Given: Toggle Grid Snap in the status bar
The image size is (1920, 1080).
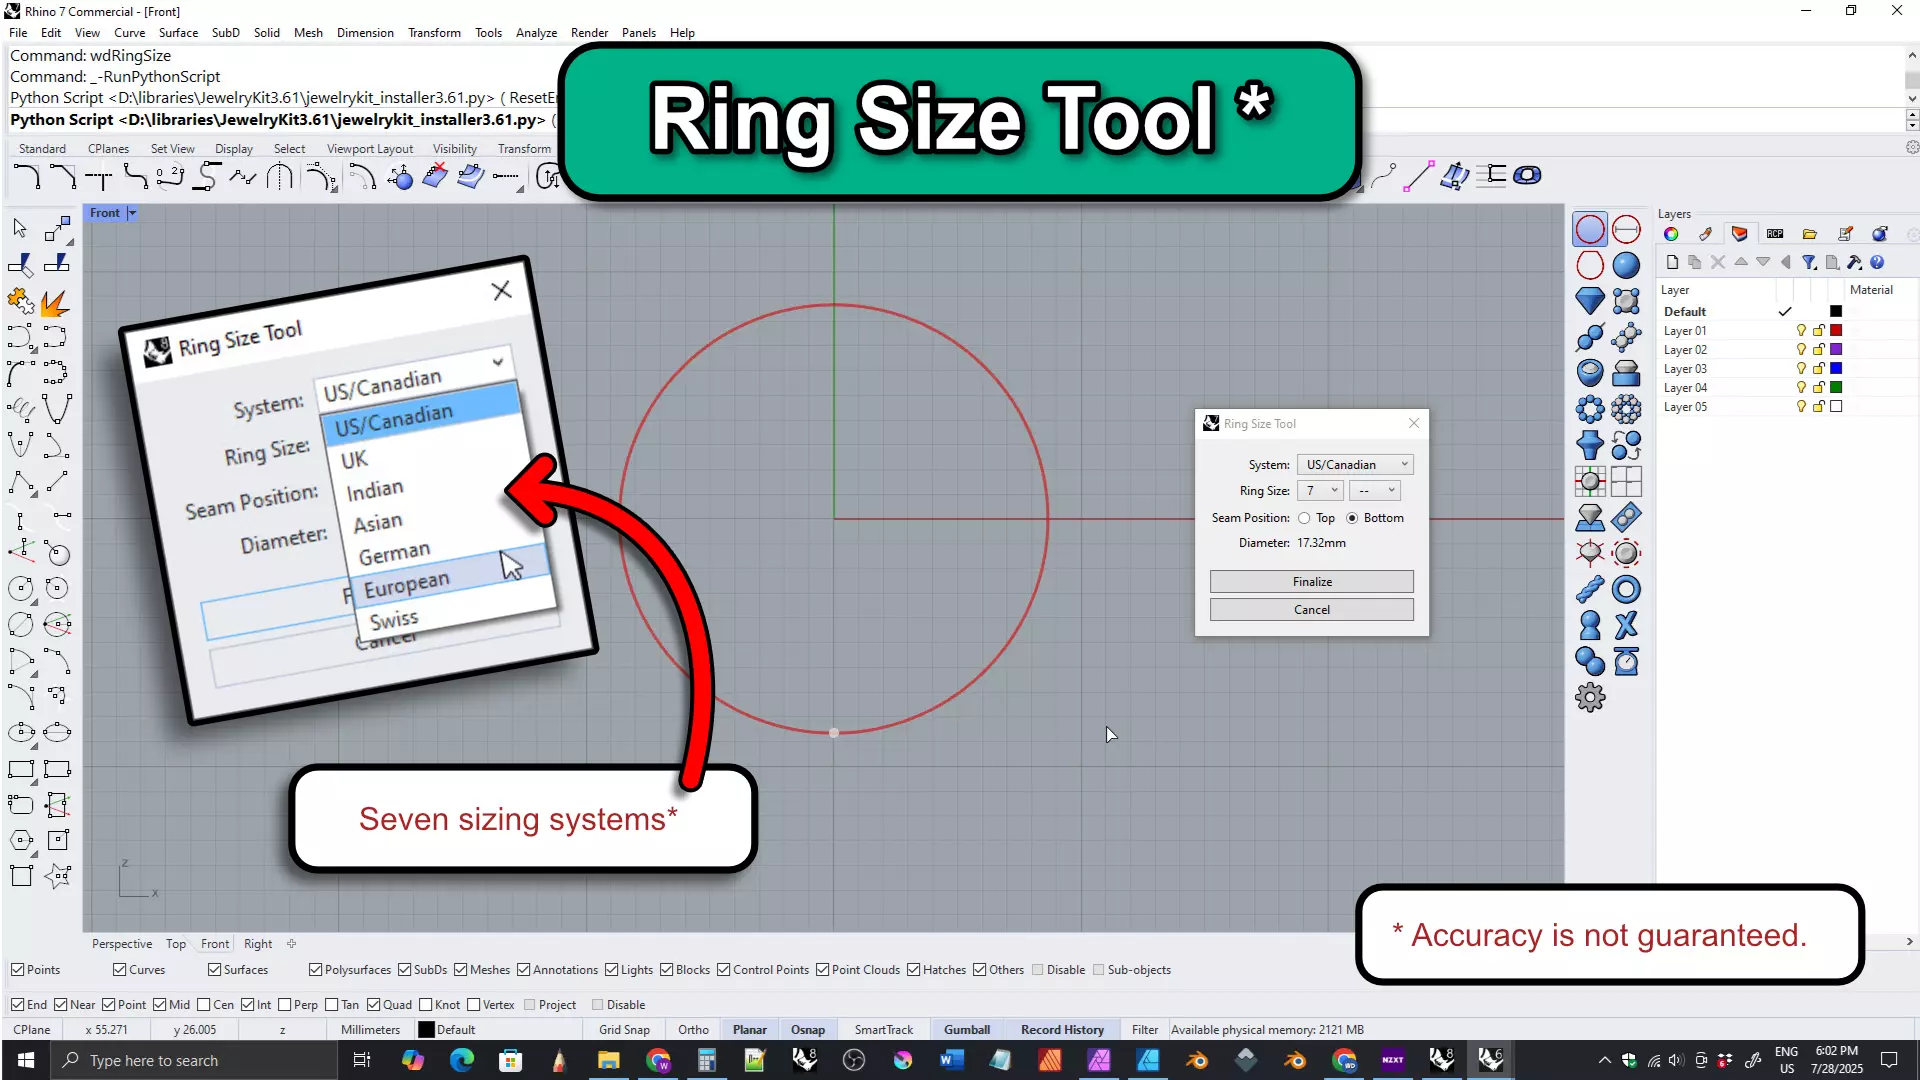Looking at the screenshot, I should [x=624, y=1030].
